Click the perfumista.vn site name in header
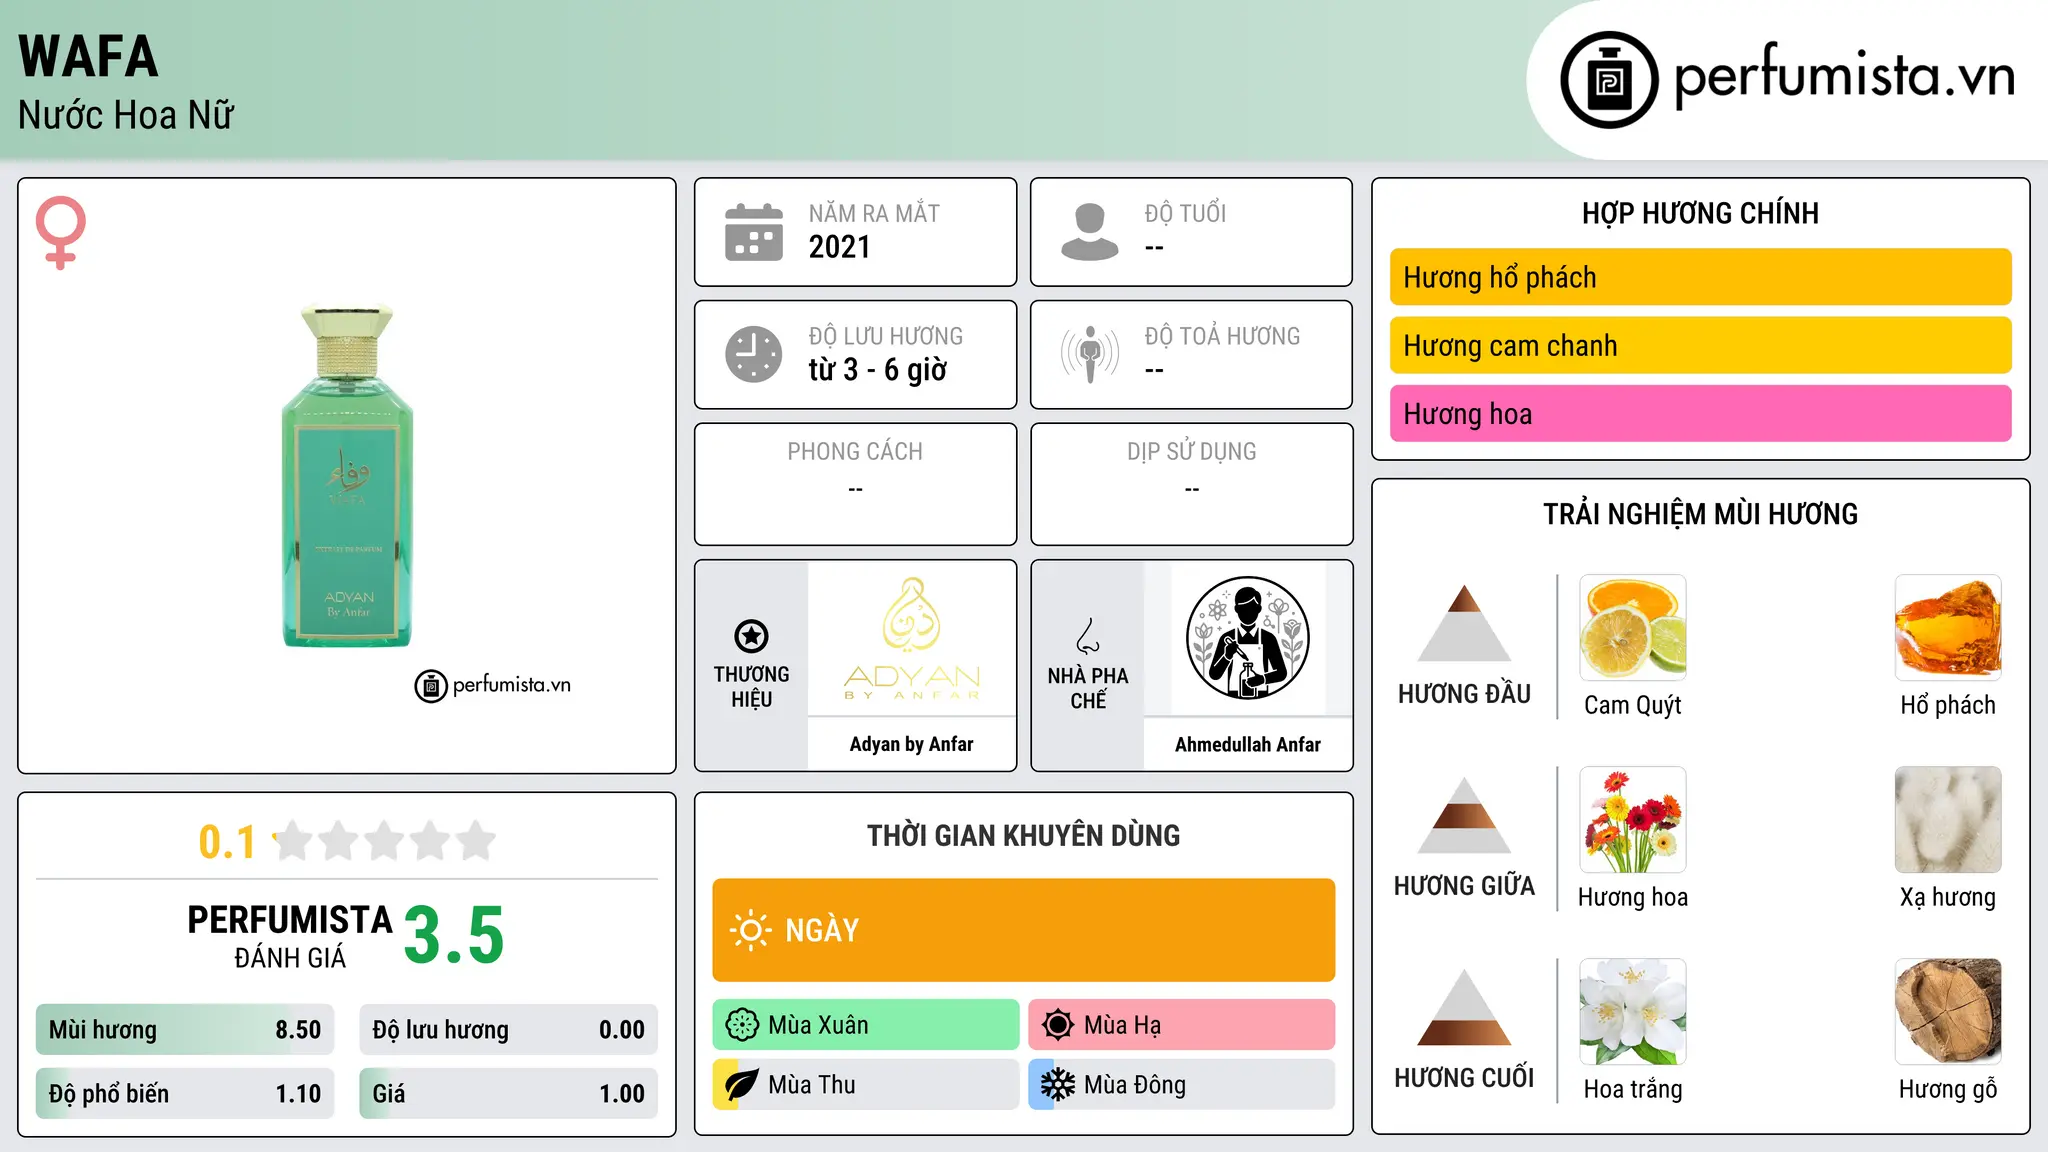This screenshot has height=1152, width=2048. point(1844,76)
